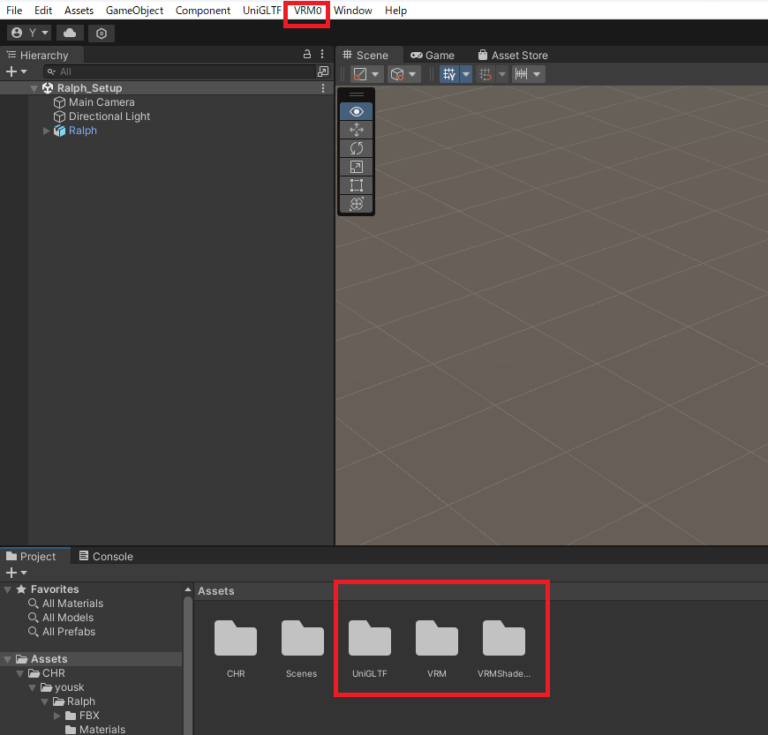Open the account dropdown labeled Y
The image size is (768, 735).
pyautogui.click(x=29, y=33)
